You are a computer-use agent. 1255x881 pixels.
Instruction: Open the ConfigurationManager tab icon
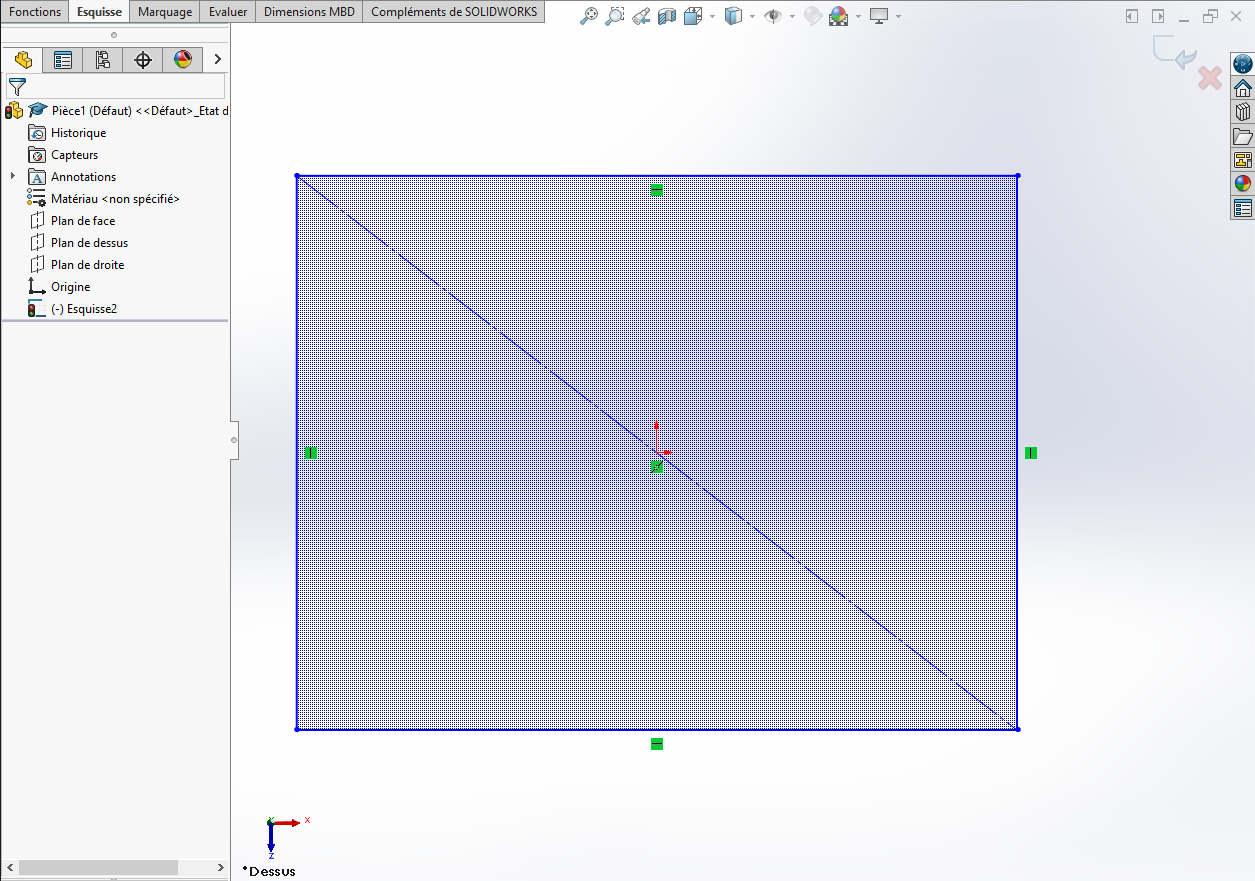[x=103, y=60]
